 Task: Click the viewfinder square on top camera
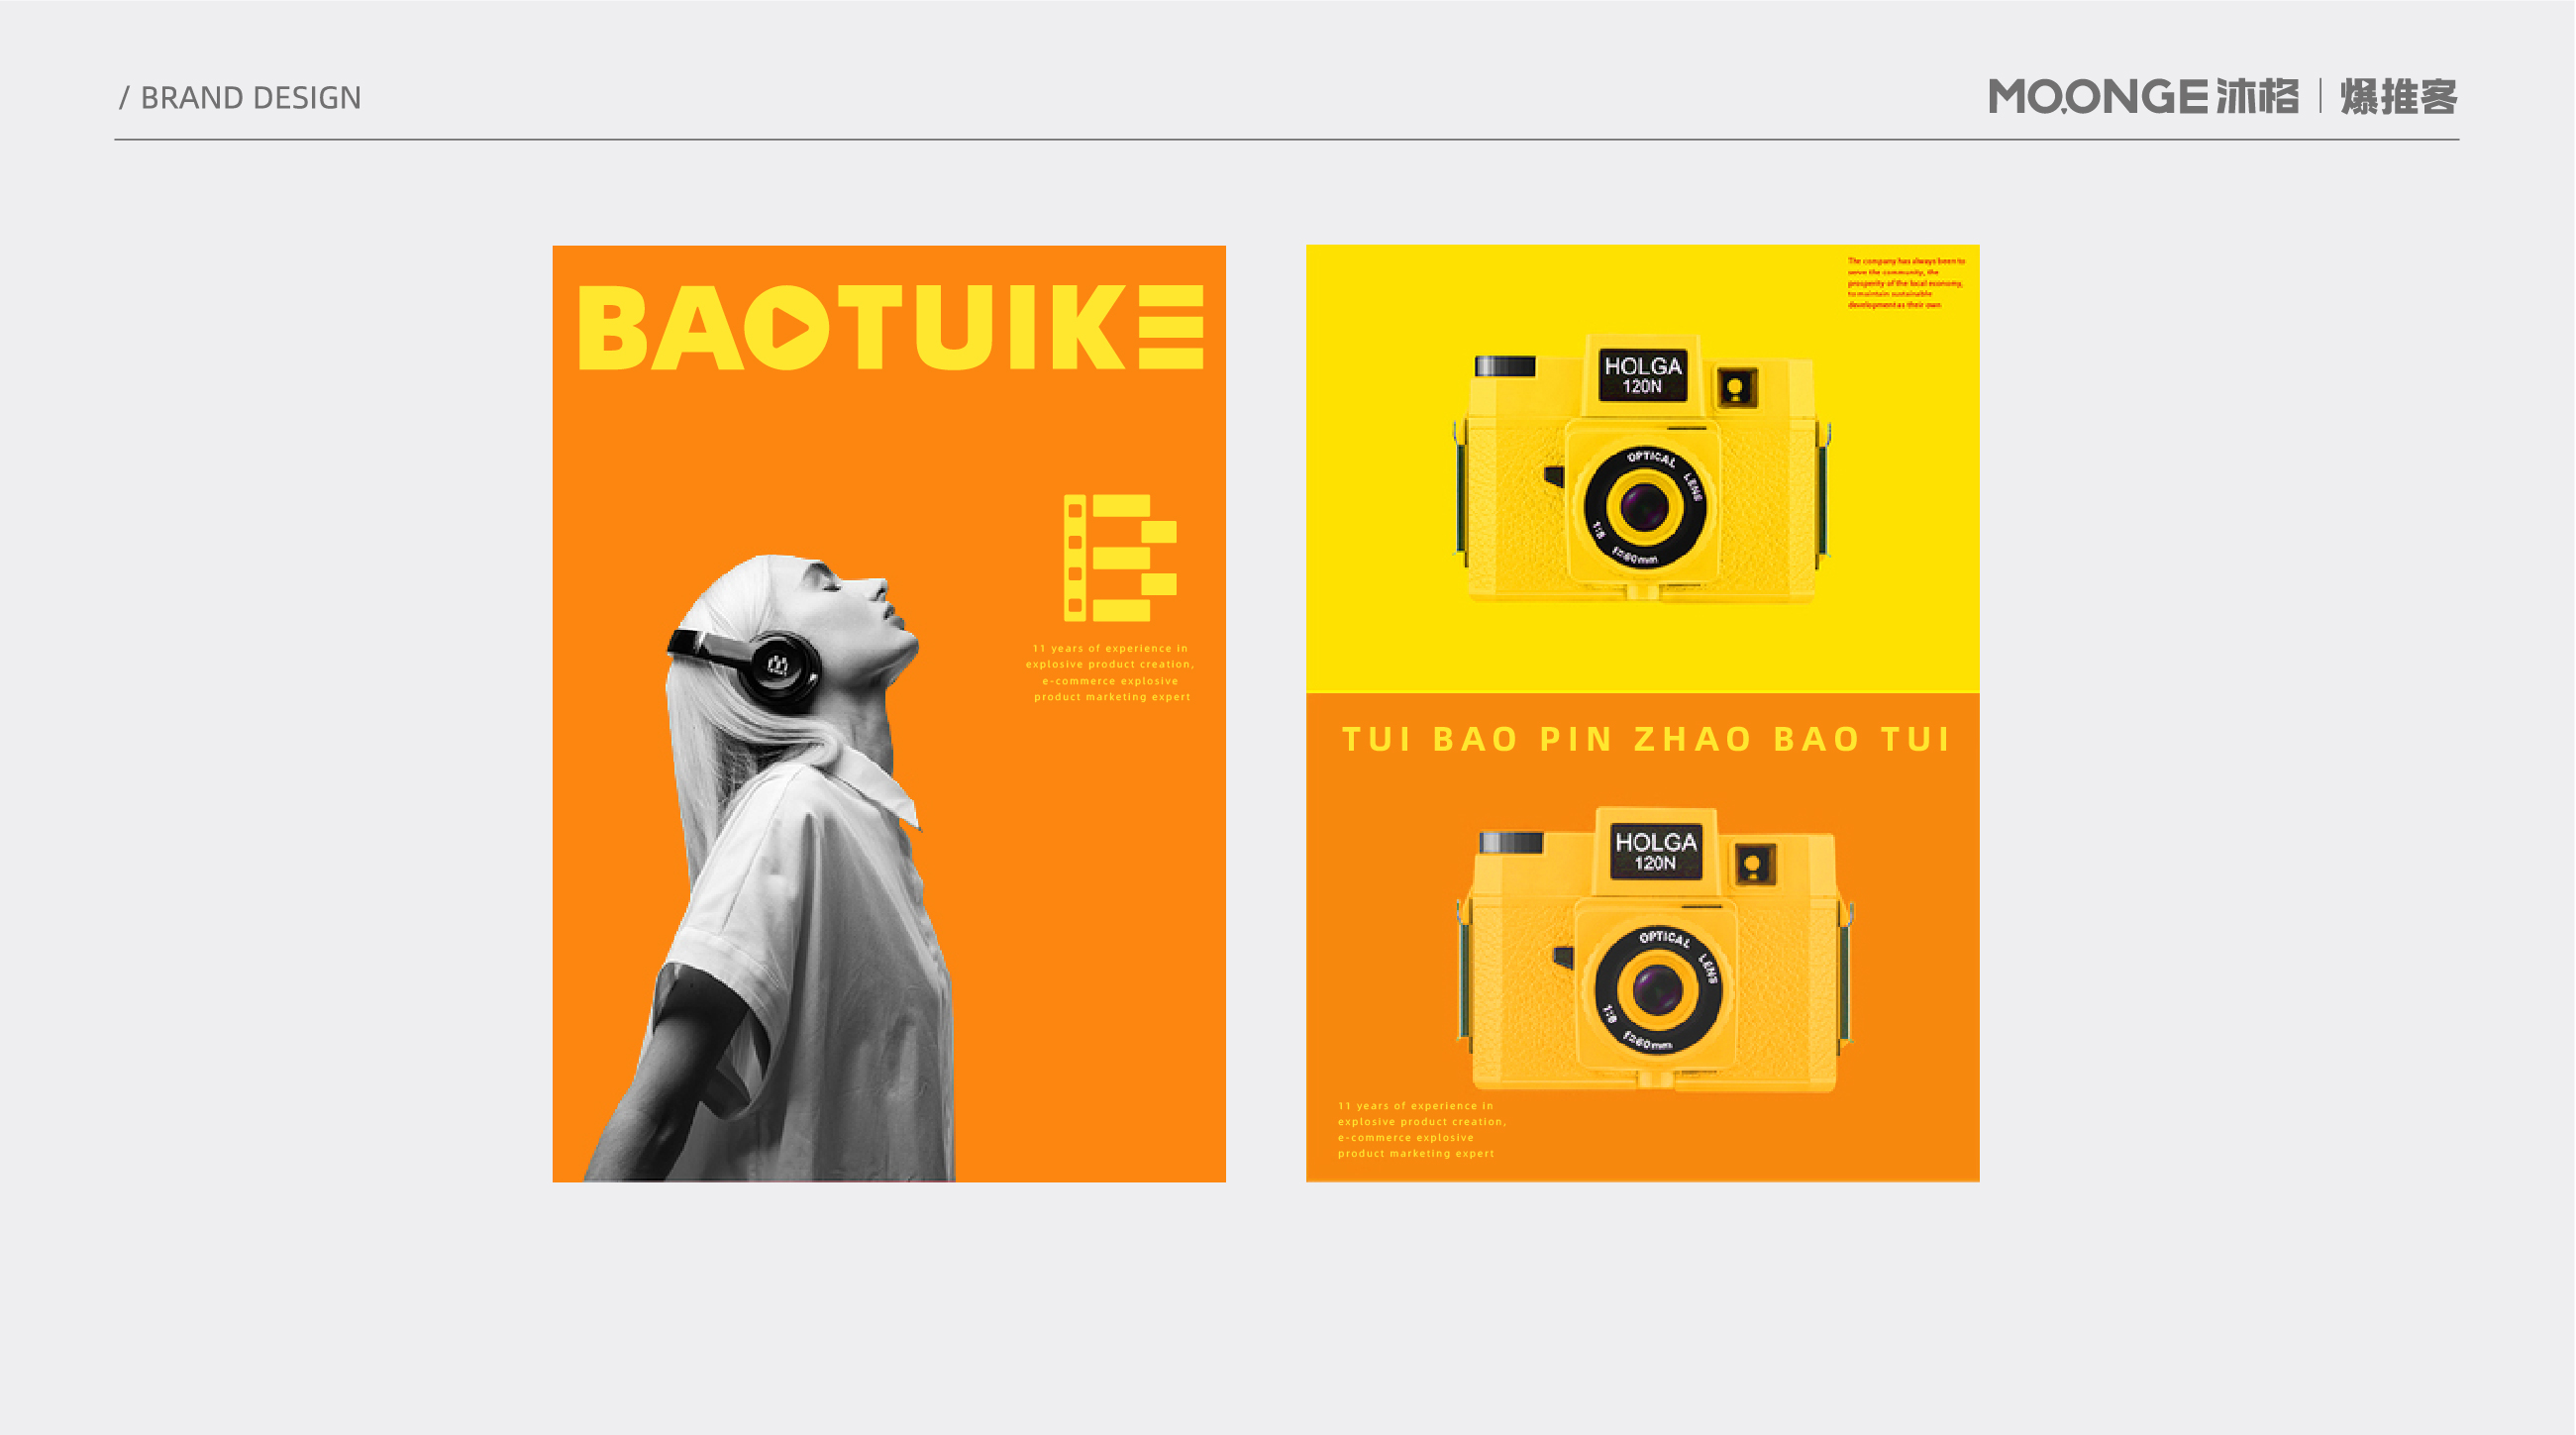click(x=1736, y=388)
